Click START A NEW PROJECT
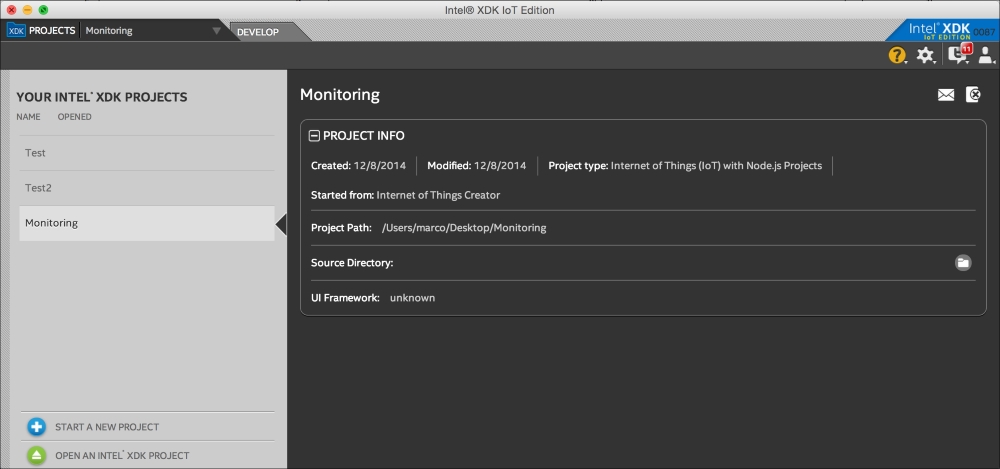 107,427
